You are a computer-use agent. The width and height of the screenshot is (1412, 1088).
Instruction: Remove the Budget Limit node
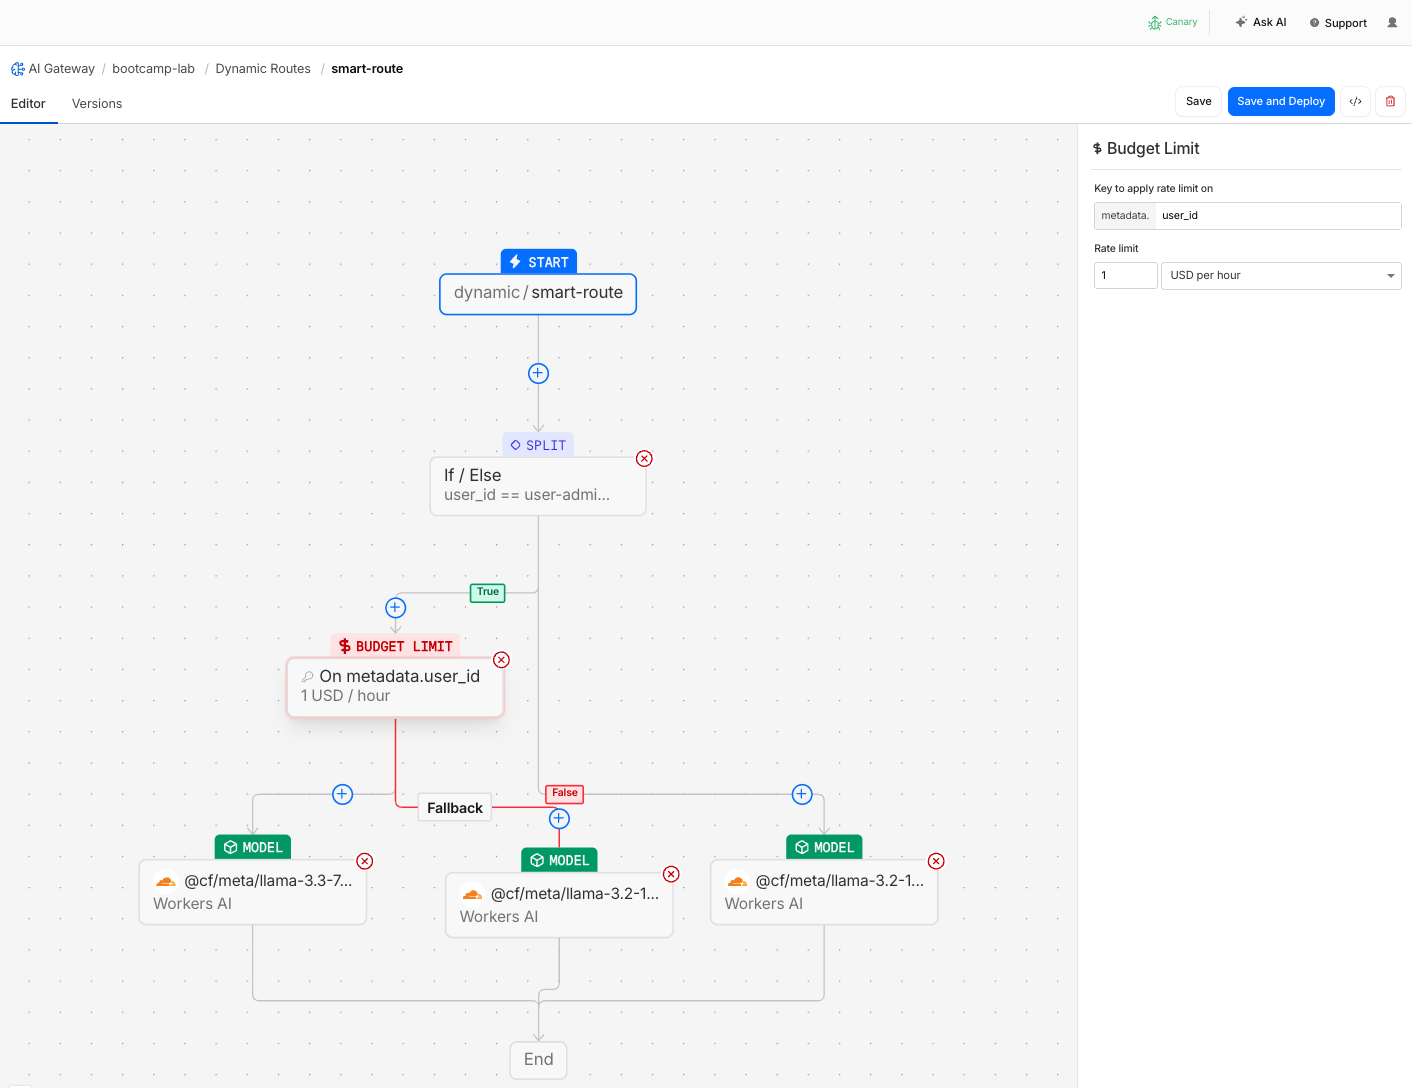tap(501, 660)
